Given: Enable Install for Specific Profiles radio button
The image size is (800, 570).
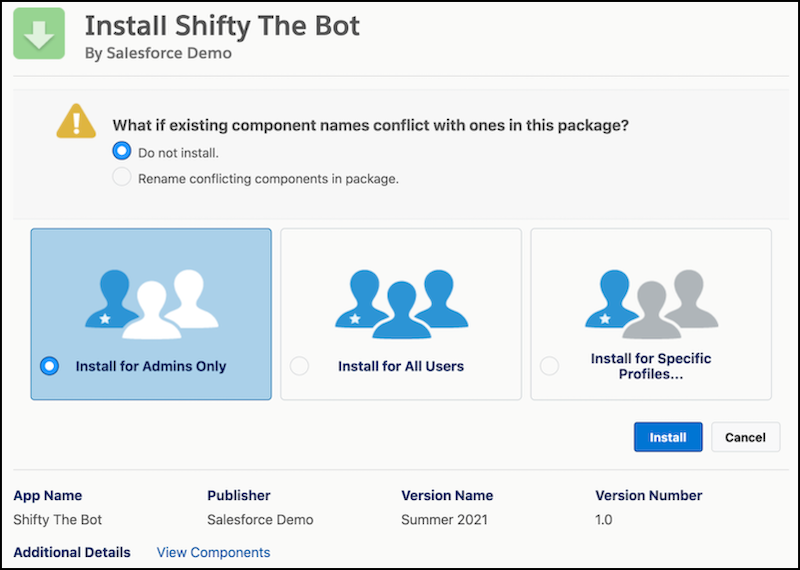Looking at the screenshot, I should click(x=549, y=366).
